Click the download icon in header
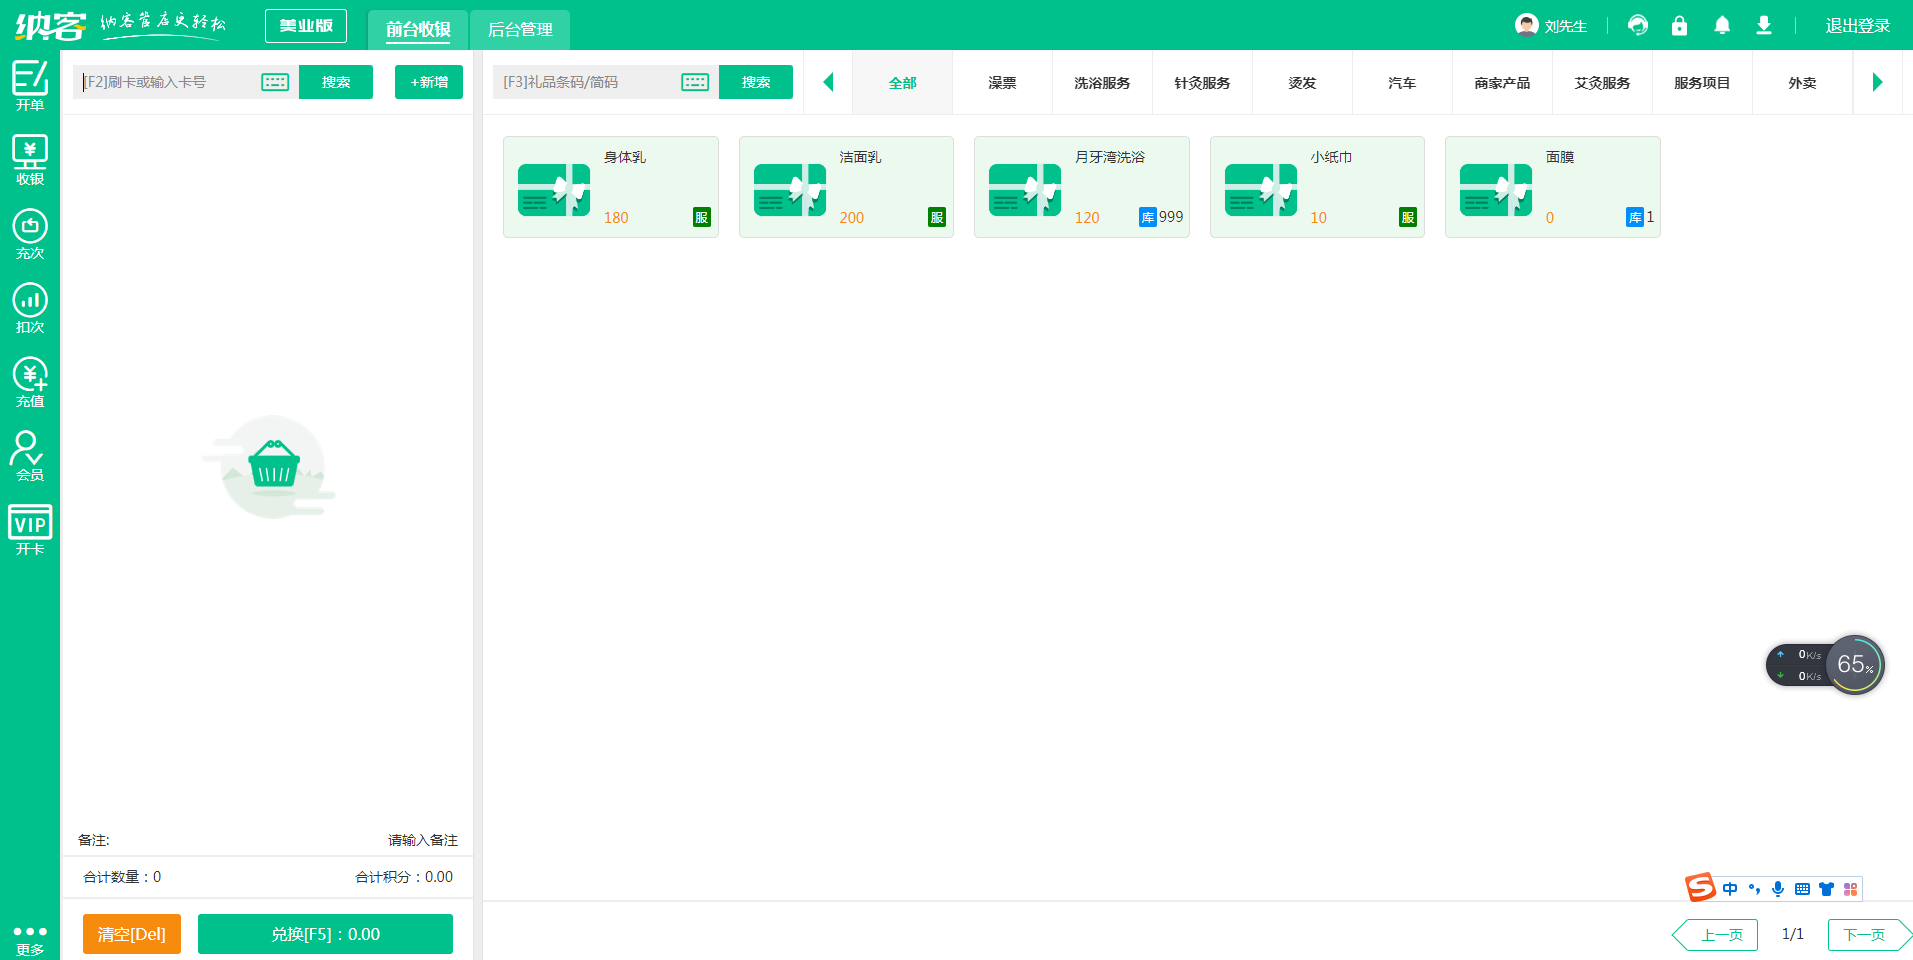Image resolution: width=1913 pixels, height=960 pixels. pos(1764,26)
